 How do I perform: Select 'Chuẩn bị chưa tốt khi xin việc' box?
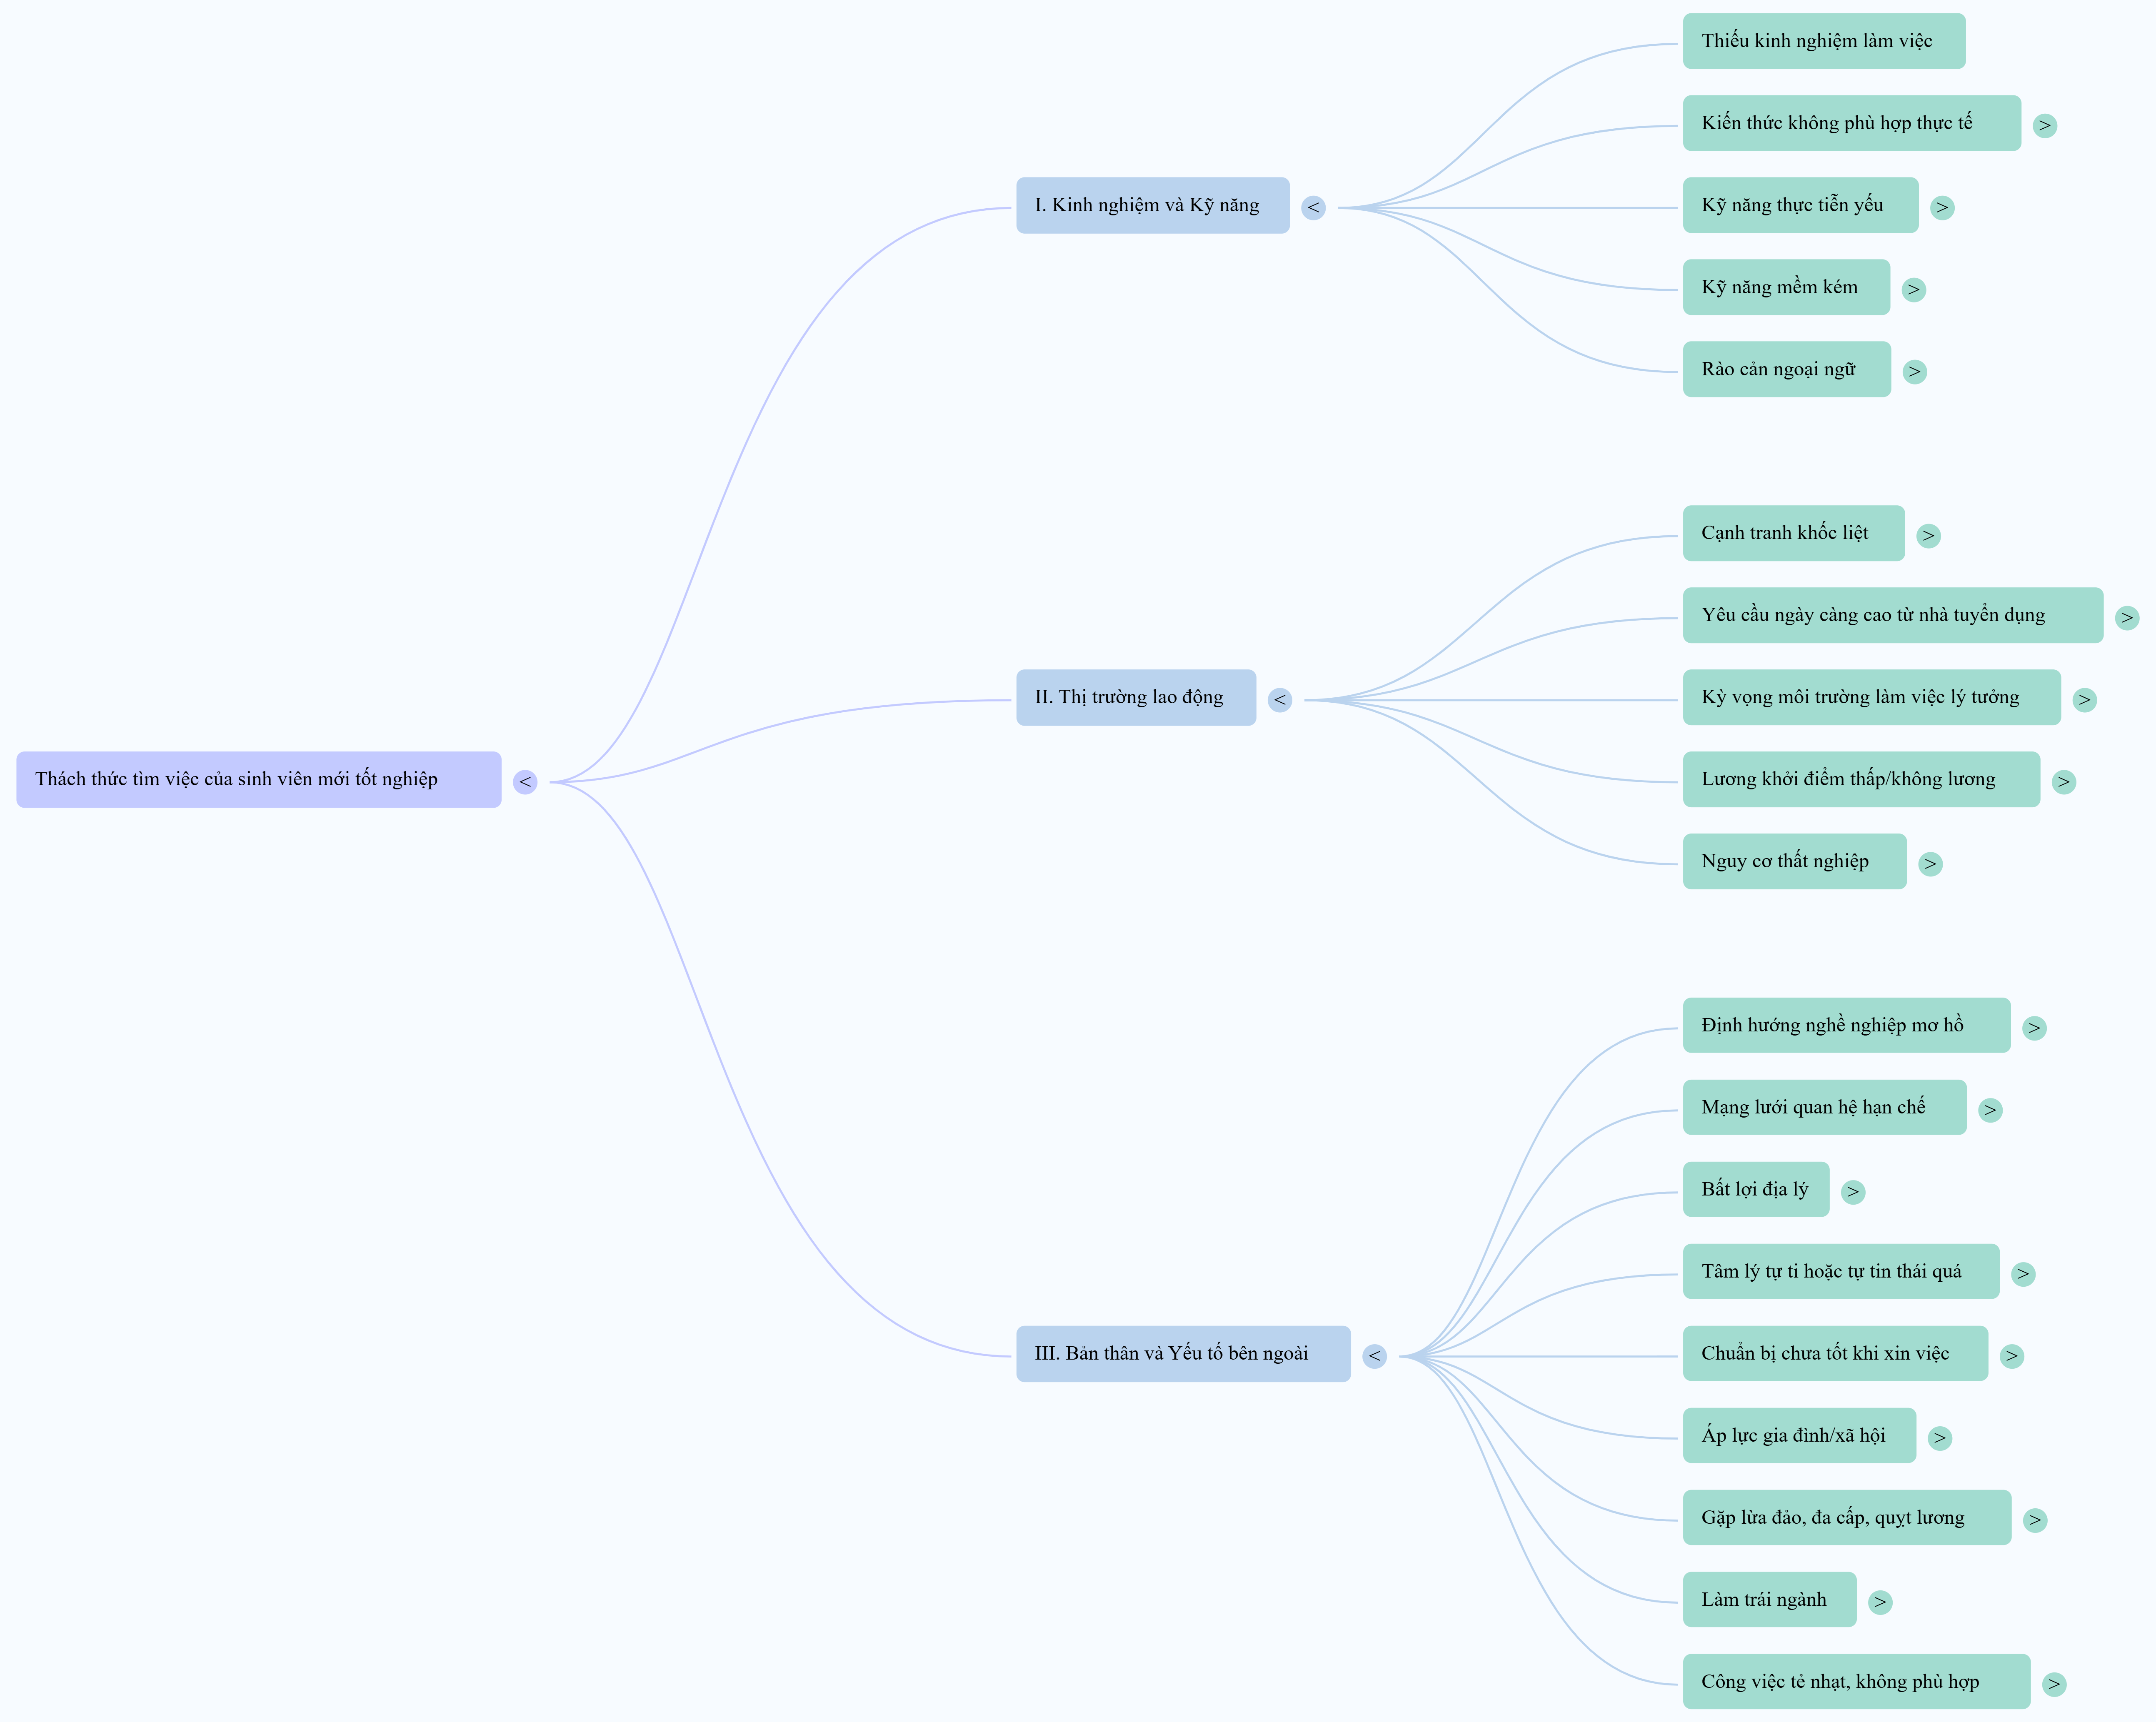point(1835,1353)
